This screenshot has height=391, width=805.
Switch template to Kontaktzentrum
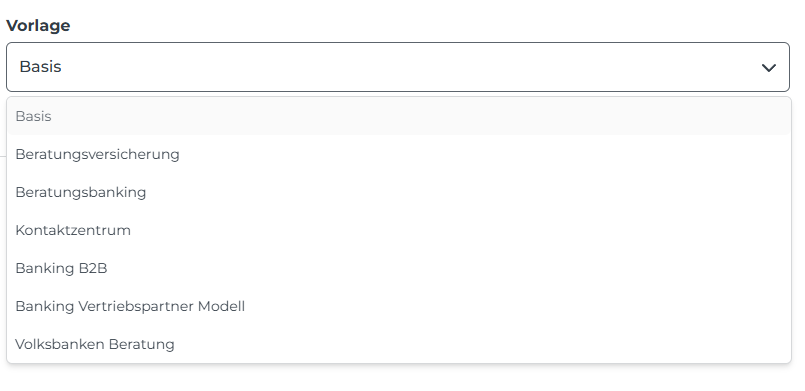coord(398,230)
